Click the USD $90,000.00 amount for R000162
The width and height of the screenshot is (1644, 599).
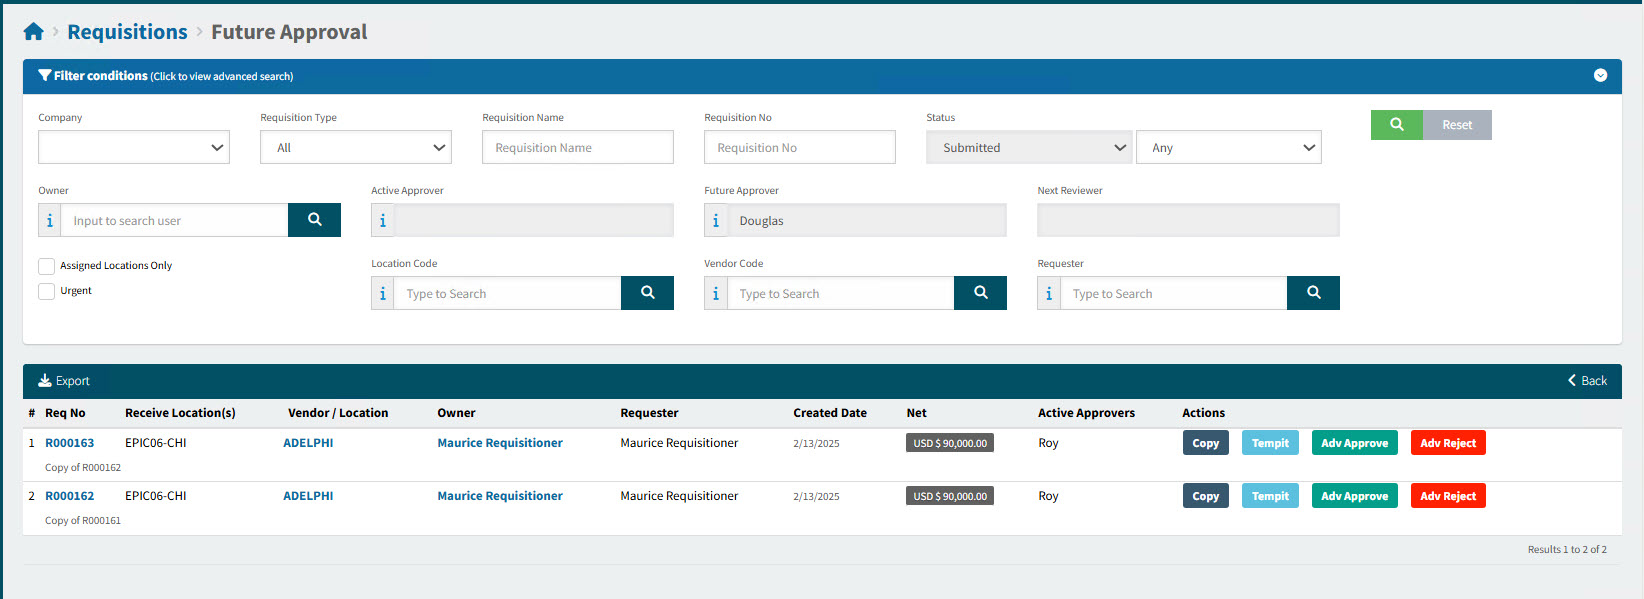(950, 496)
